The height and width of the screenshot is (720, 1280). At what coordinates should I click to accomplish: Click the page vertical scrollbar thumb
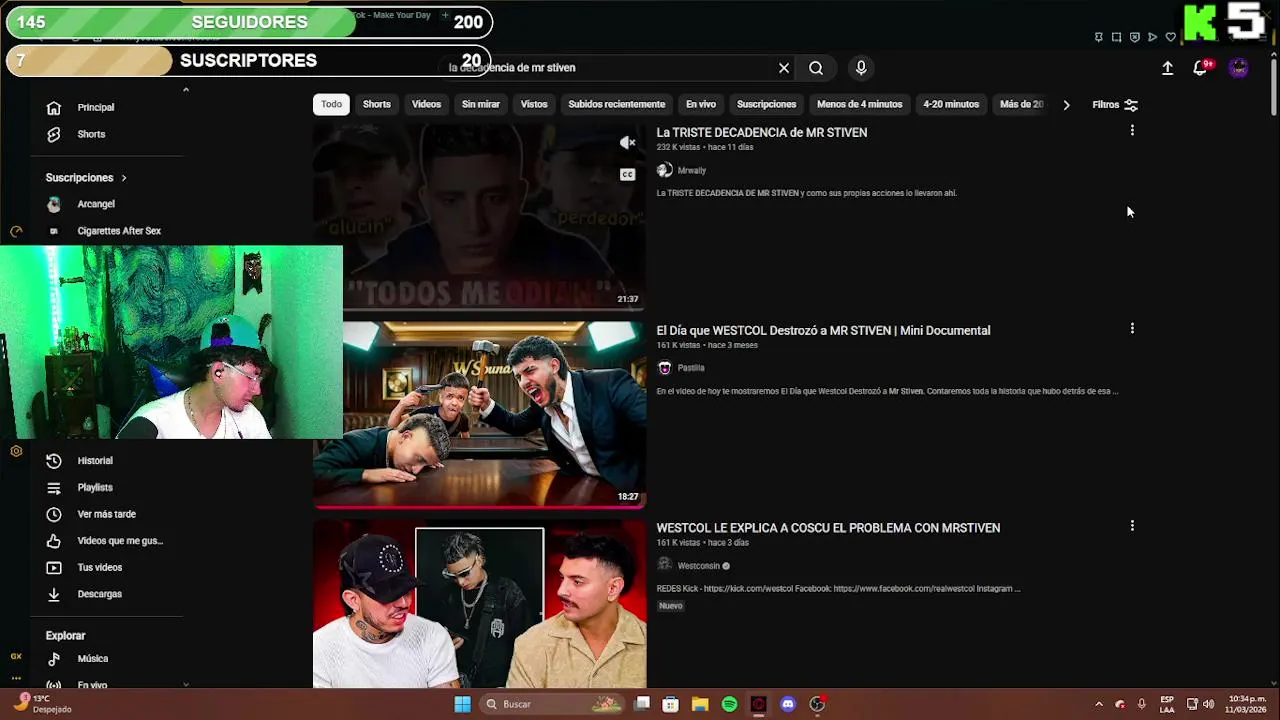(1273, 85)
